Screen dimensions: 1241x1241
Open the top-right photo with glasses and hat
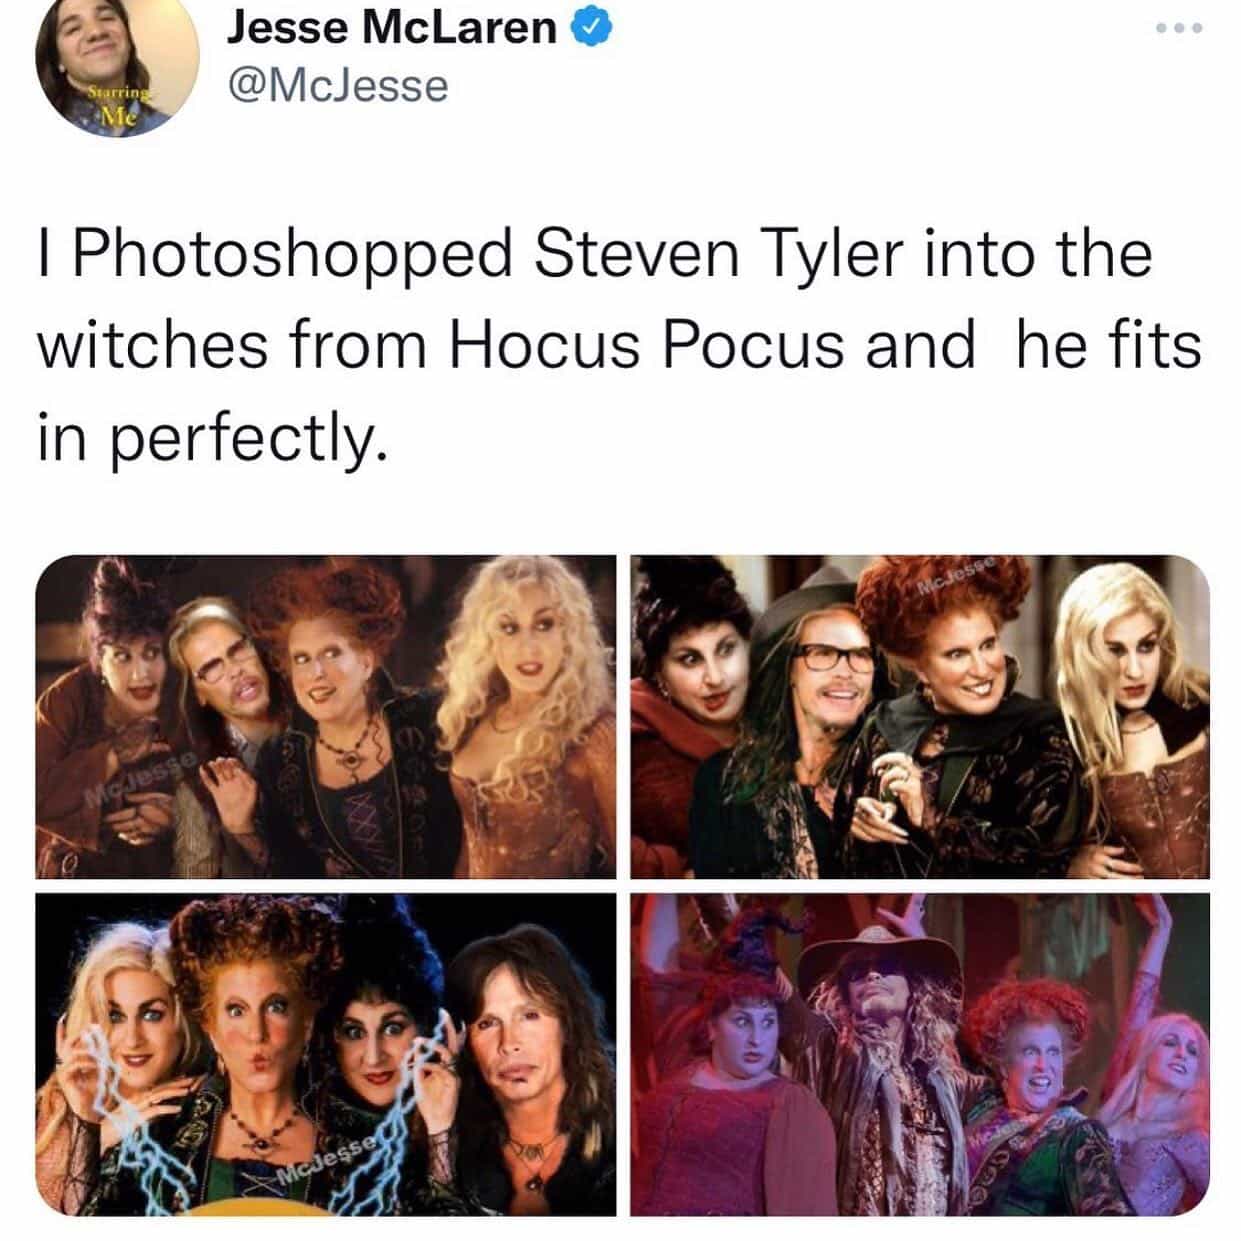coord(920,717)
